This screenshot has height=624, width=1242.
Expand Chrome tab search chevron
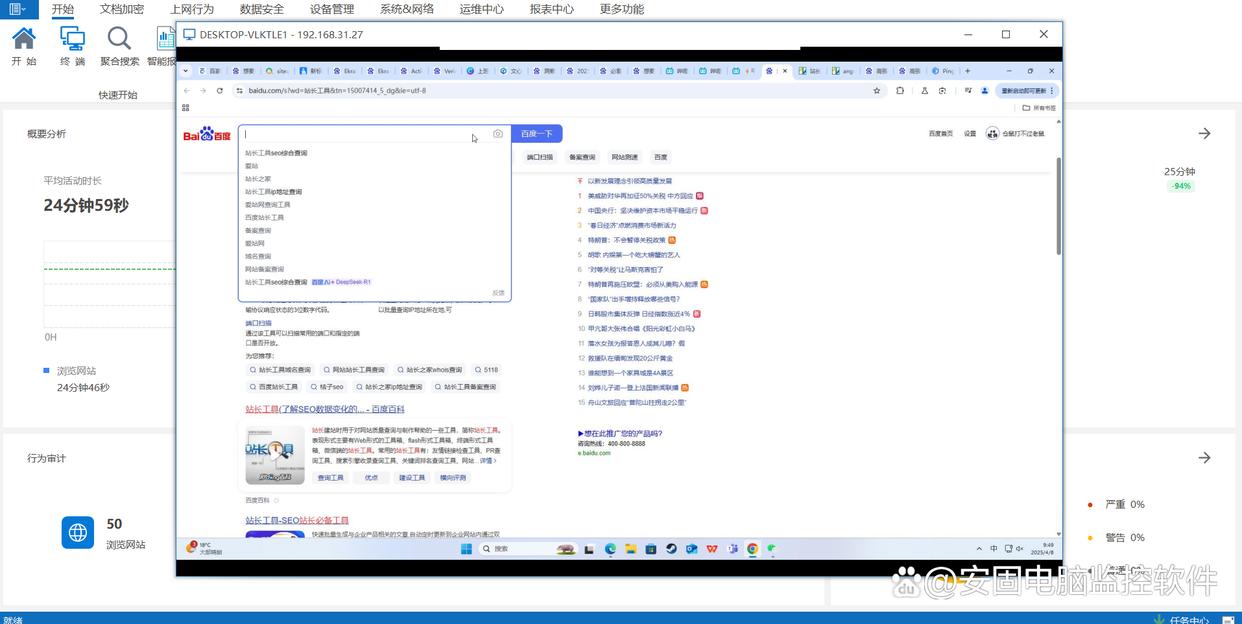coord(186,71)
